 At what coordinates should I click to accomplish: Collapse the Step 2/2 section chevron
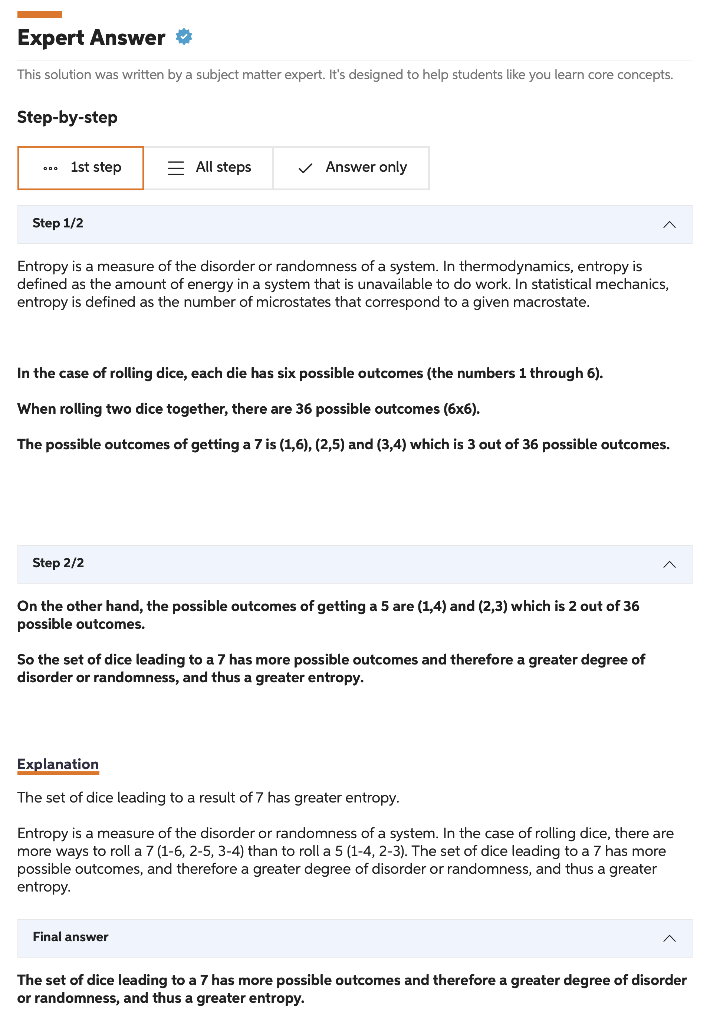(x=670, y=564)
